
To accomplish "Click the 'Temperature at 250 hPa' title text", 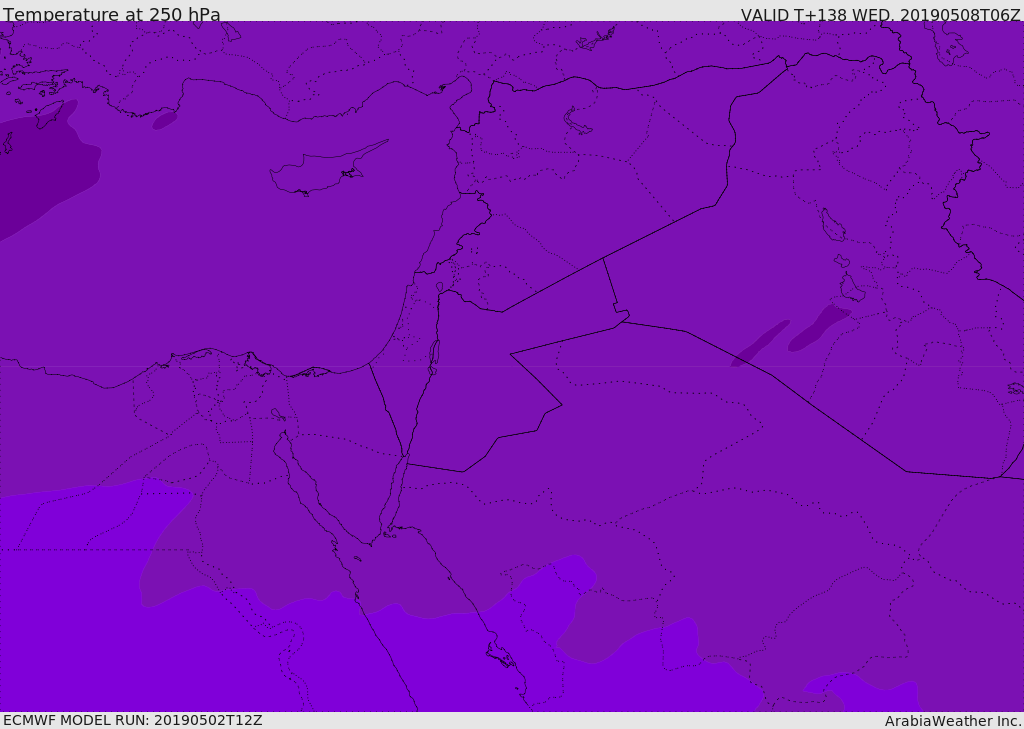I will [x=112, y=14].
